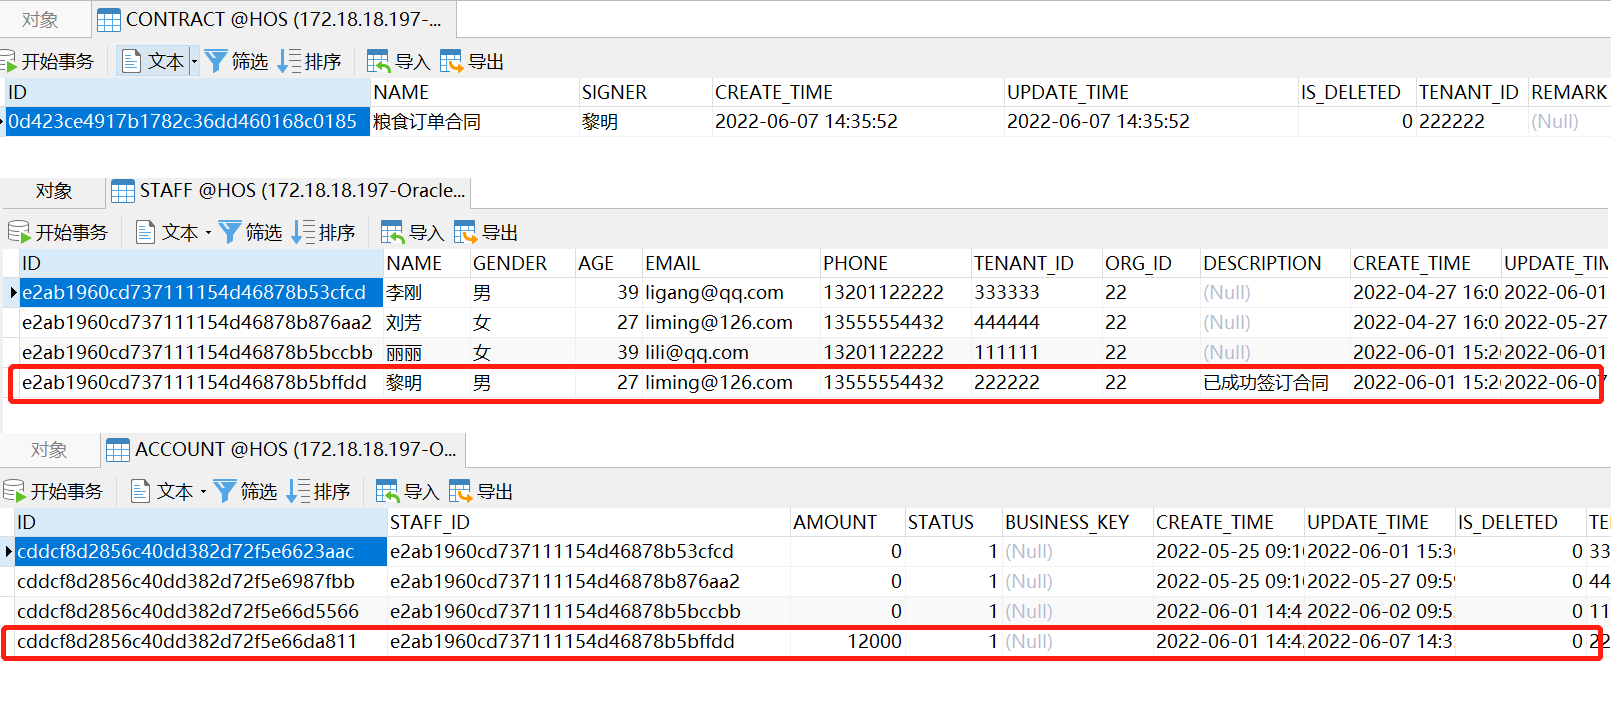Click the sort icon in the STAFF toolbar
This screenshot has width=1611, height=709.
(303, 232)
